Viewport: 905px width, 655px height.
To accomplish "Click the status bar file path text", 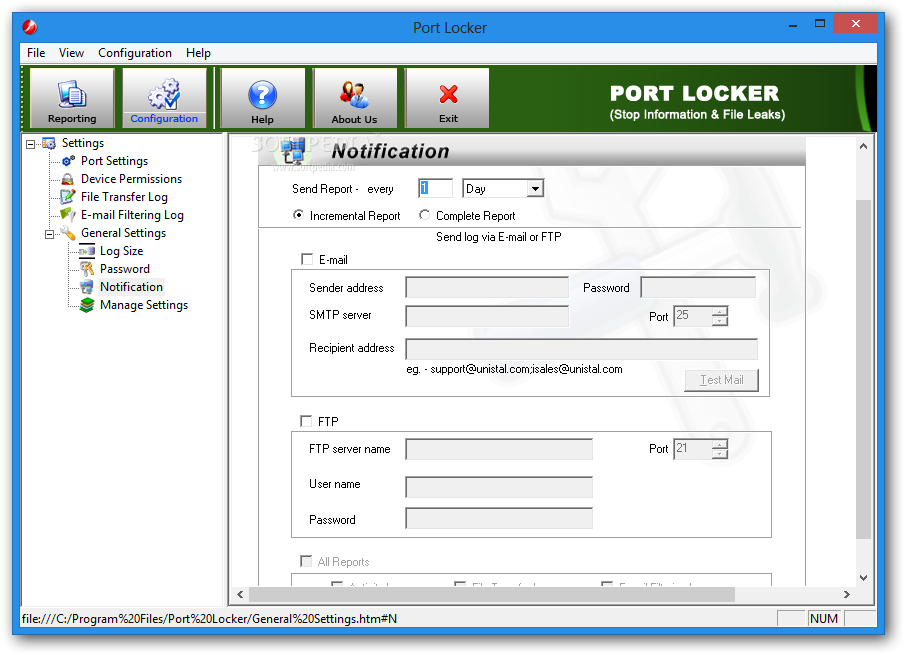I will [x=210, y=619].
